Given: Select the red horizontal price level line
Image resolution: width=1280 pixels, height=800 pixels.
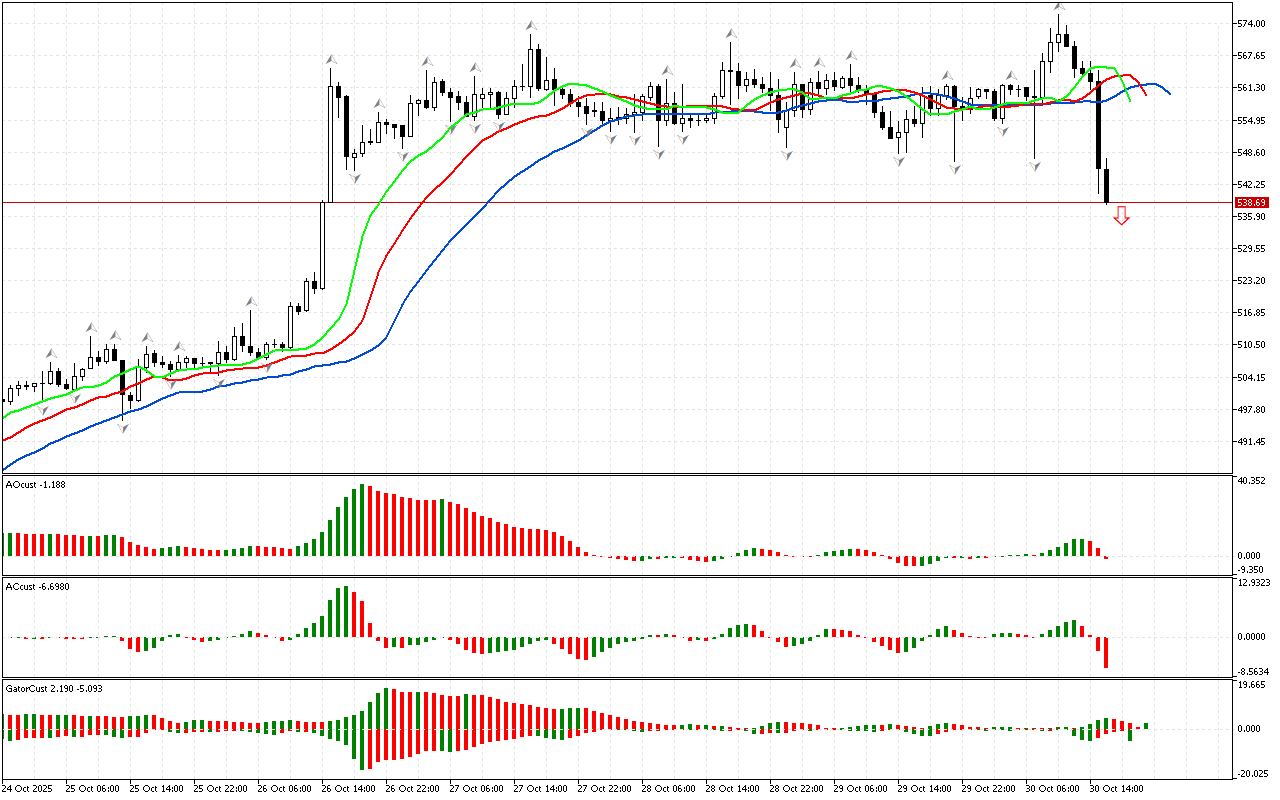Looking at the screenshot, I should pyautogui.click(x=600, y=202).
